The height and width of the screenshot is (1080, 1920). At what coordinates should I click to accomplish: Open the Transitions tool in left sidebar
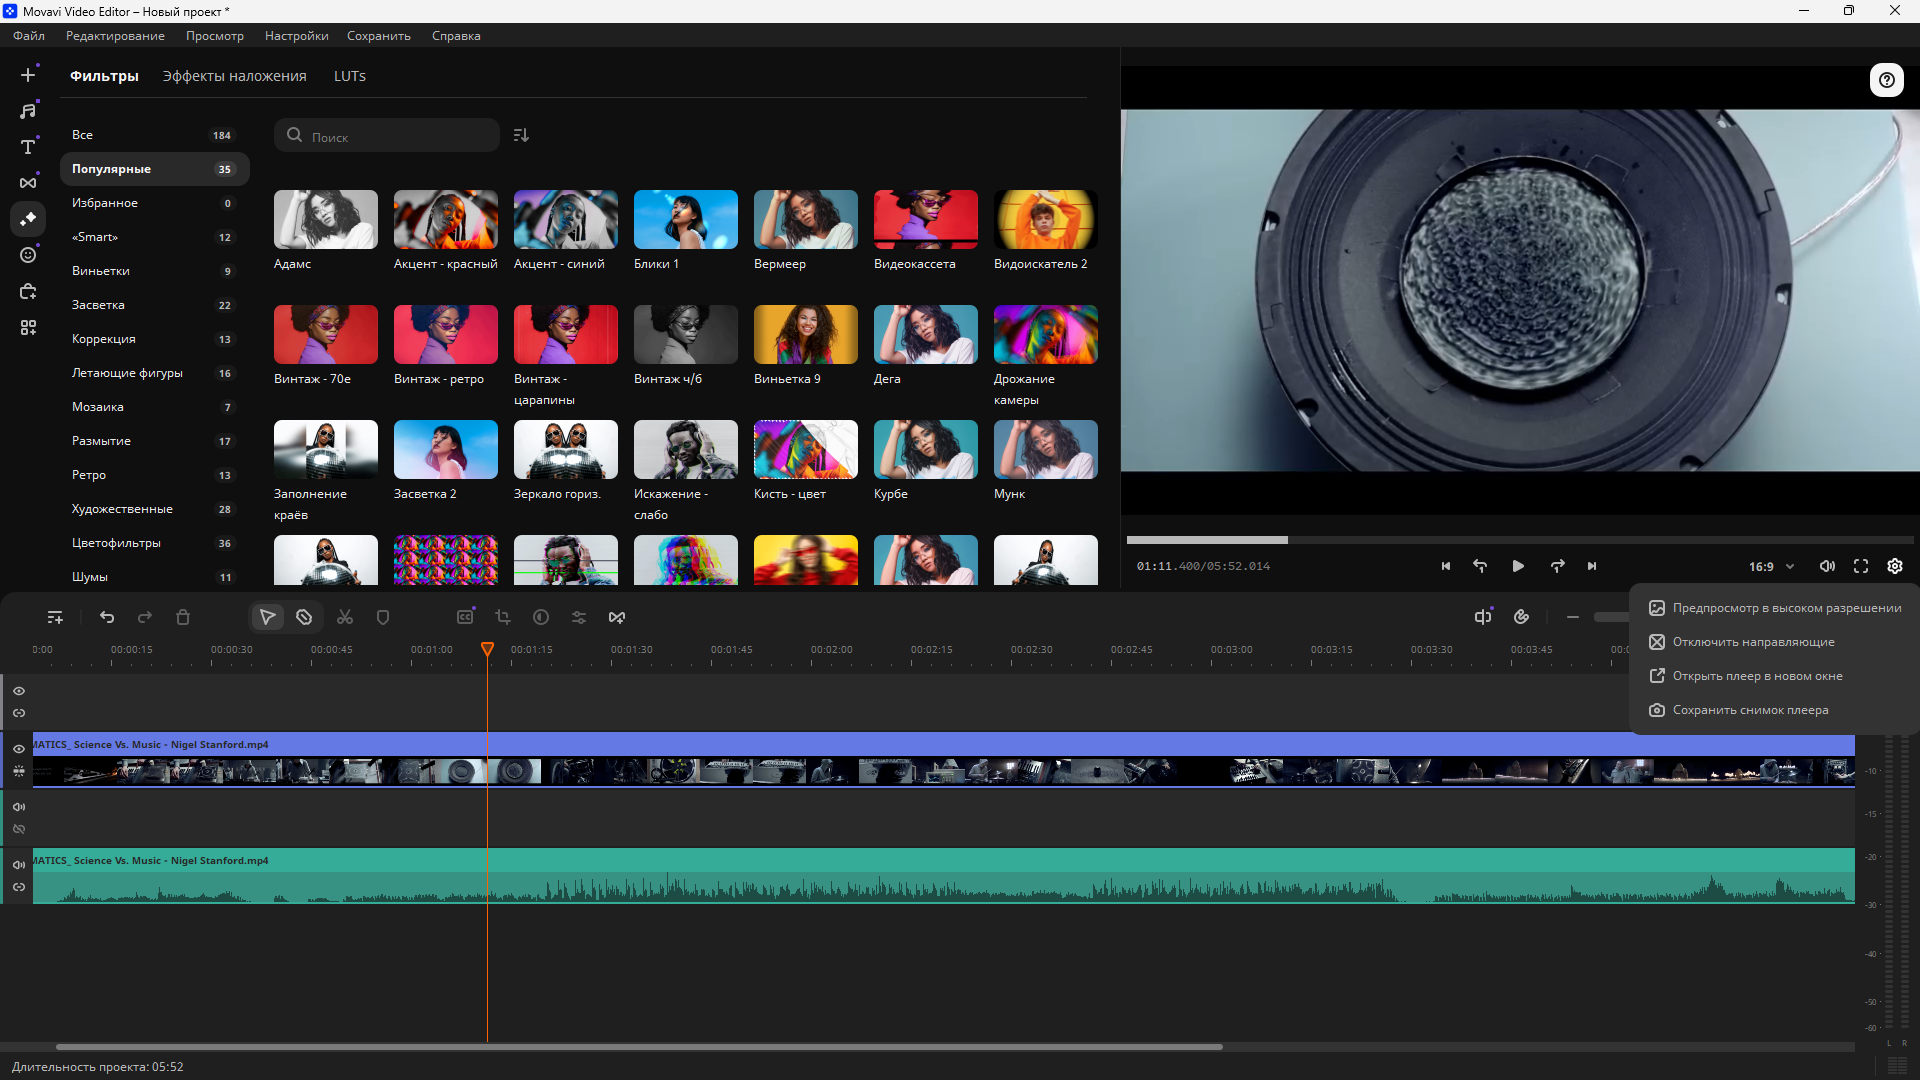tap(28, 183)
